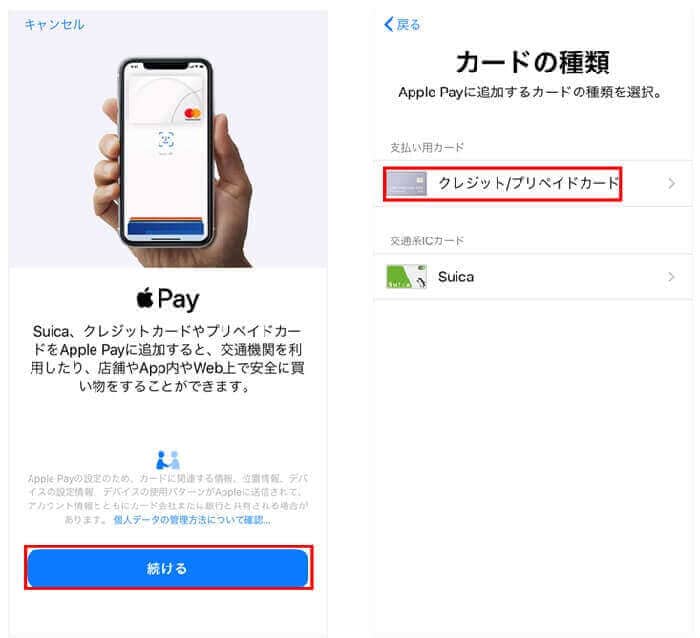Click the Apple Pay logo
The height and width of the screenshot is (638, 700).
coord(168,299)
